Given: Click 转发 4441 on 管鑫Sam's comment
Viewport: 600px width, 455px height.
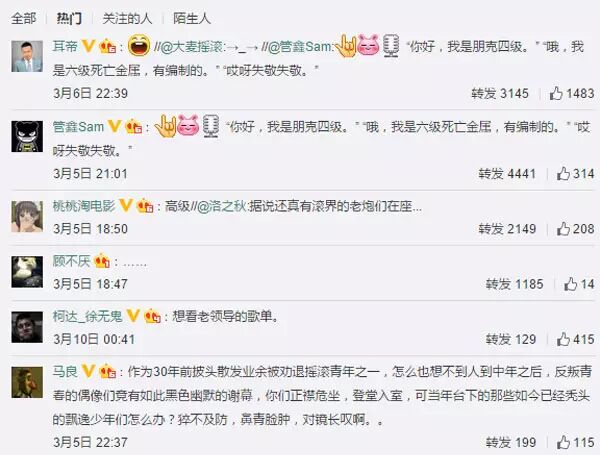Looking at the screenshot, I should coord(507,173).
